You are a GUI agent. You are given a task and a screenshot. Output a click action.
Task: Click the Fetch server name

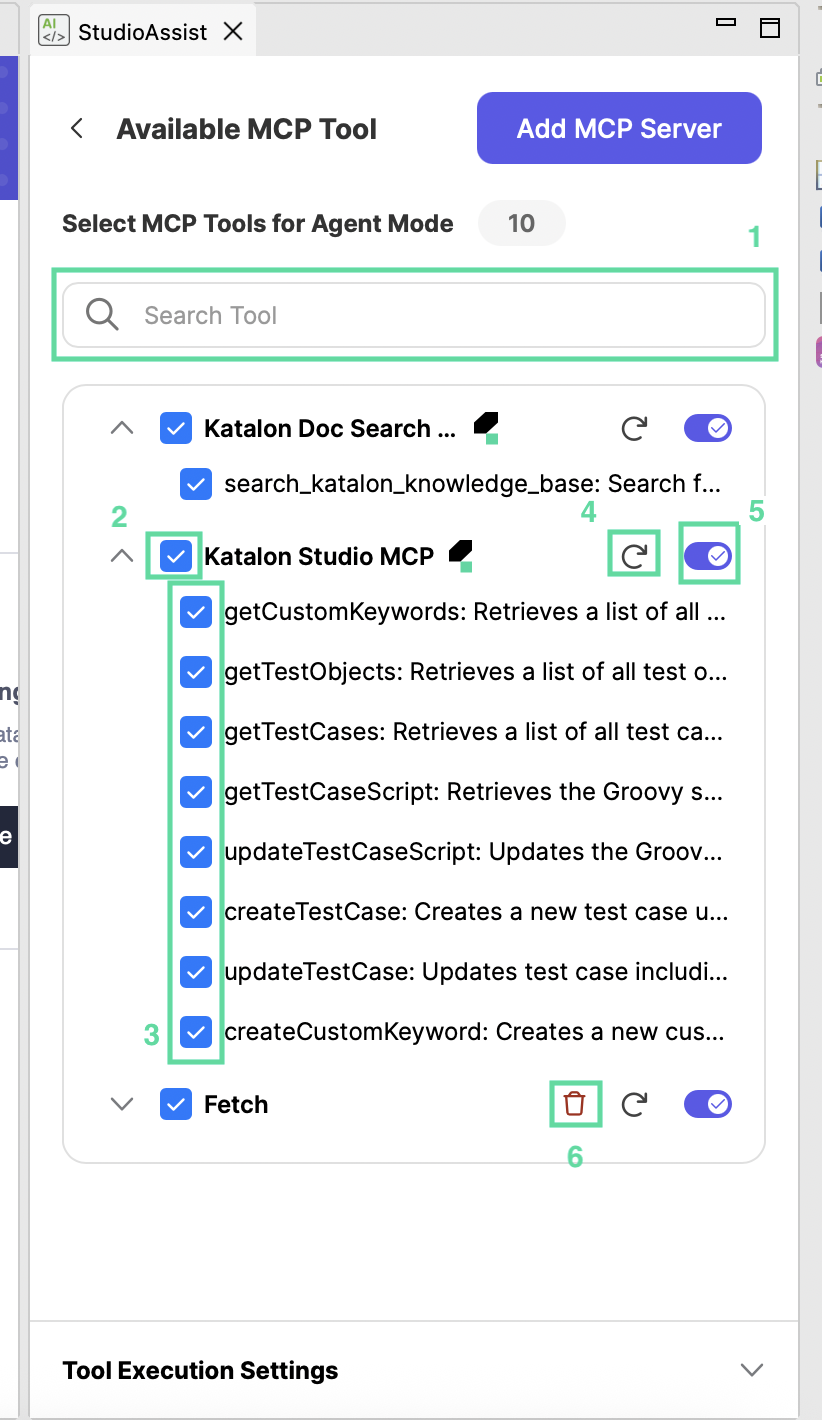click(x=236, y=1104)
